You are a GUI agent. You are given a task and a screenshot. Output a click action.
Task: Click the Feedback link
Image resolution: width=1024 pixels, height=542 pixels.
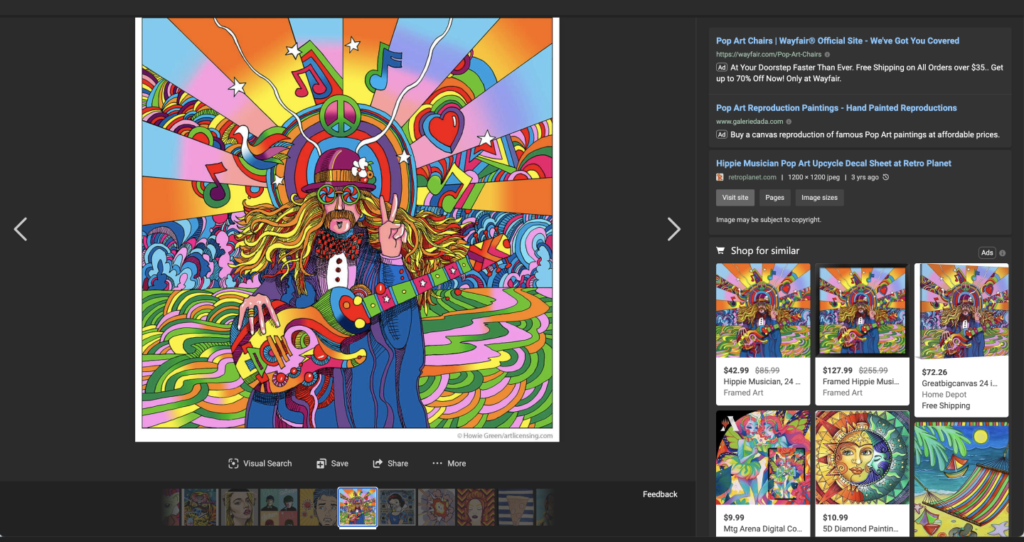tap(660, 494)
